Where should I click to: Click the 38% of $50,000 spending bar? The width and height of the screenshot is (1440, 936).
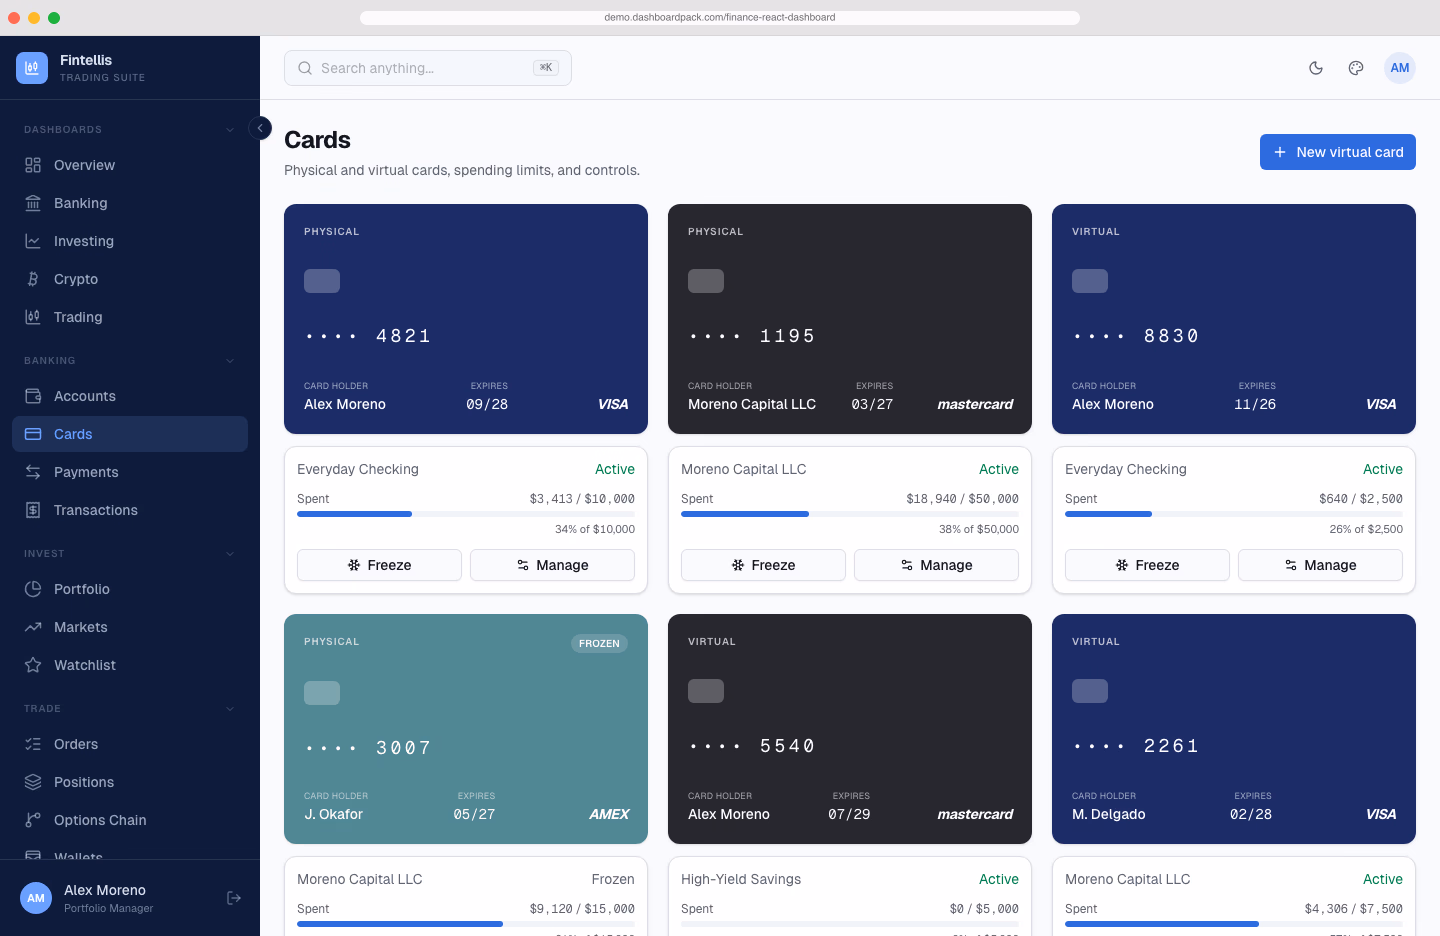[850, 514]
